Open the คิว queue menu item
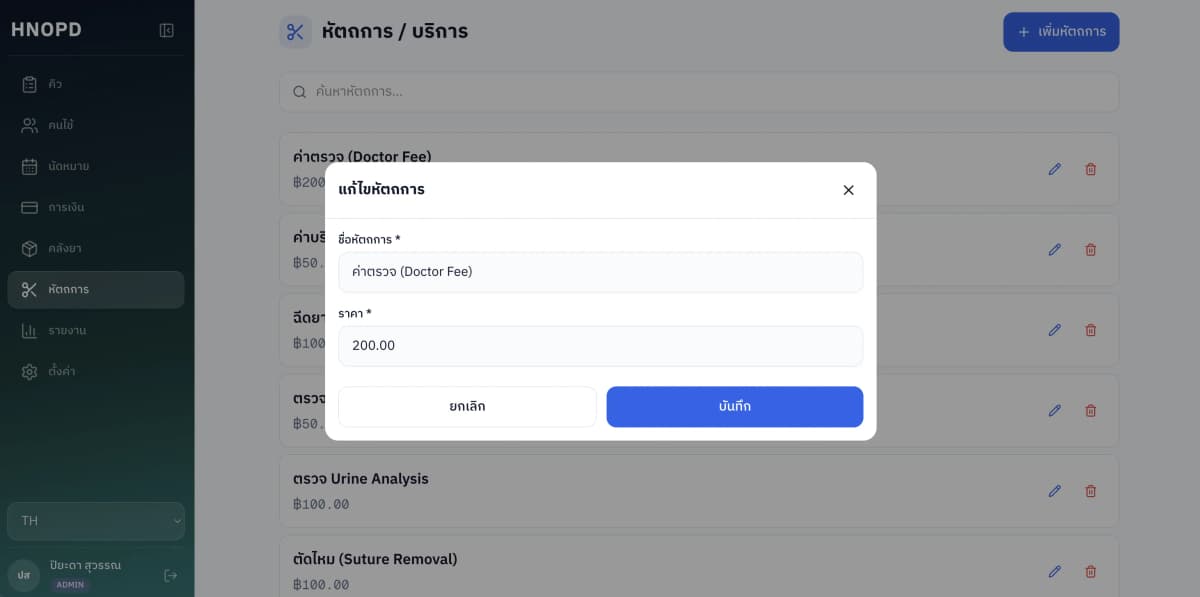This screenshot has height=597, width=1200. (55, 84)
